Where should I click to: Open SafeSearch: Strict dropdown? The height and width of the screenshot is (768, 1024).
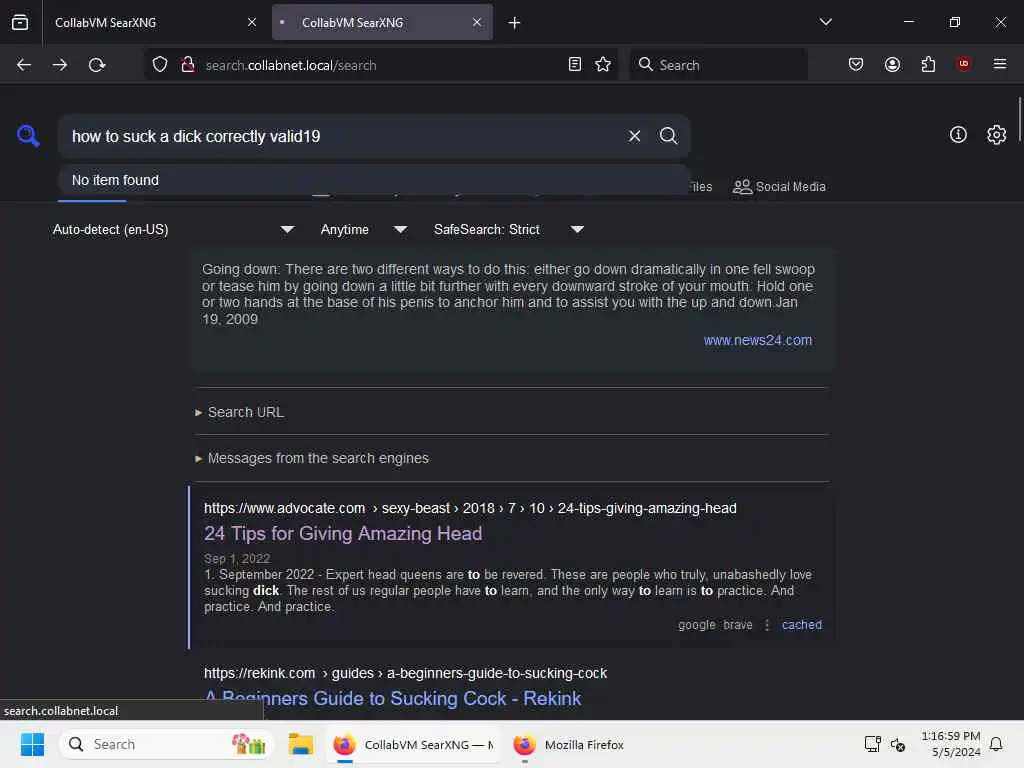click(509, 229)
